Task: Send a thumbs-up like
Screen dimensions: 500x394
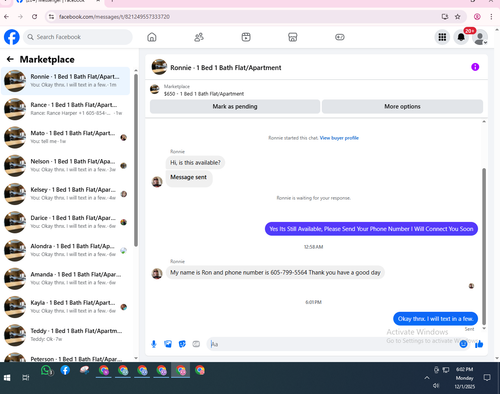Action: pos(479,344)
